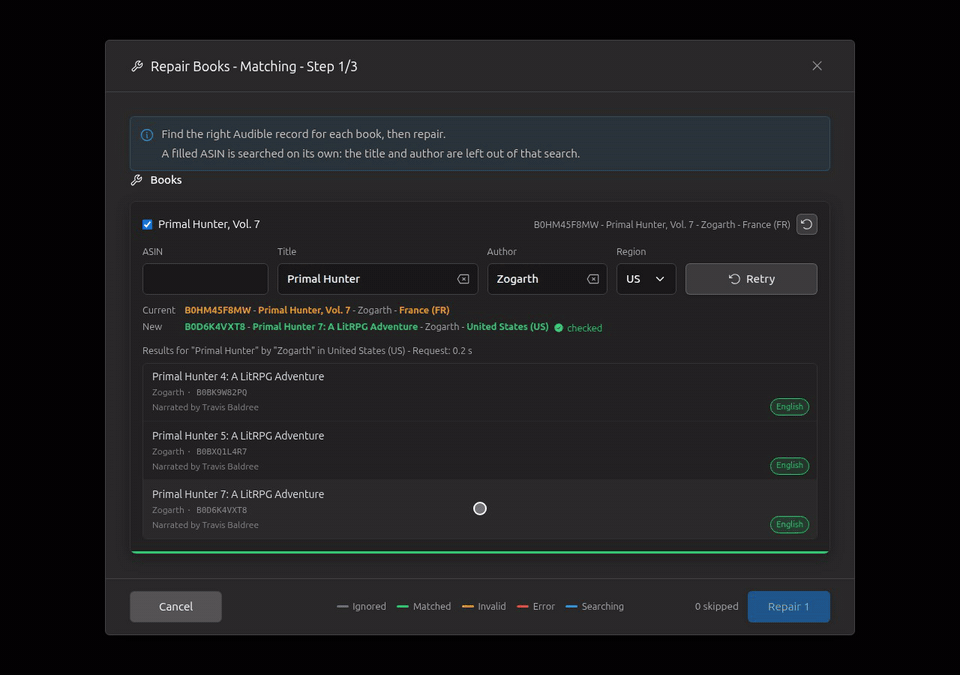Click the green matched progress bar

(480, 552)
